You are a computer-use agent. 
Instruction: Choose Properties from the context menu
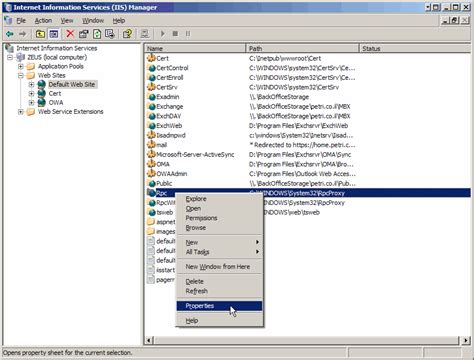tap(219, 306)
